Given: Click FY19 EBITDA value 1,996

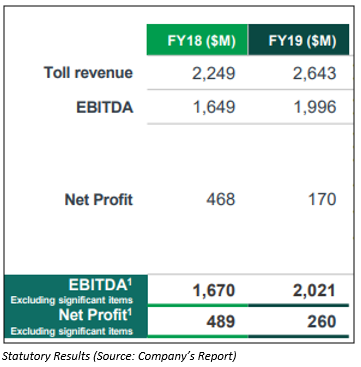Looking at the screenshot, I should click(315, 107).
